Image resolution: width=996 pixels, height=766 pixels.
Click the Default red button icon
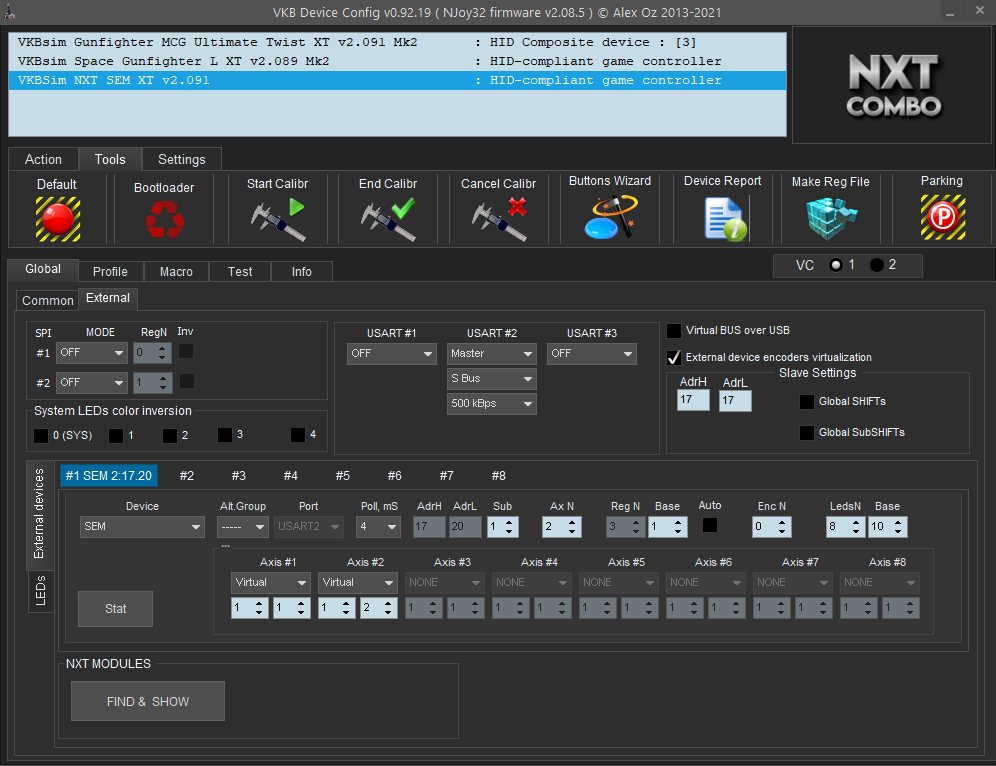[57, 218]
